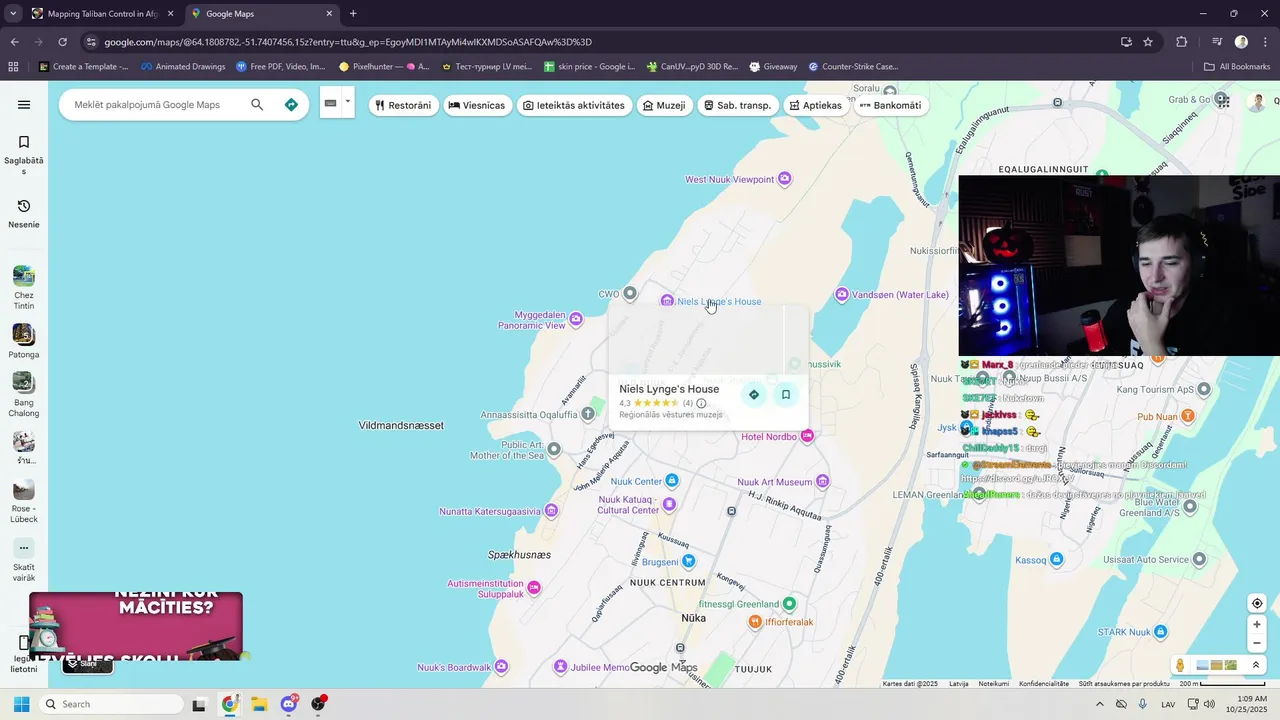Click Brugseni store marker
Screen dimensions: 1280x720
click(688, 562)
